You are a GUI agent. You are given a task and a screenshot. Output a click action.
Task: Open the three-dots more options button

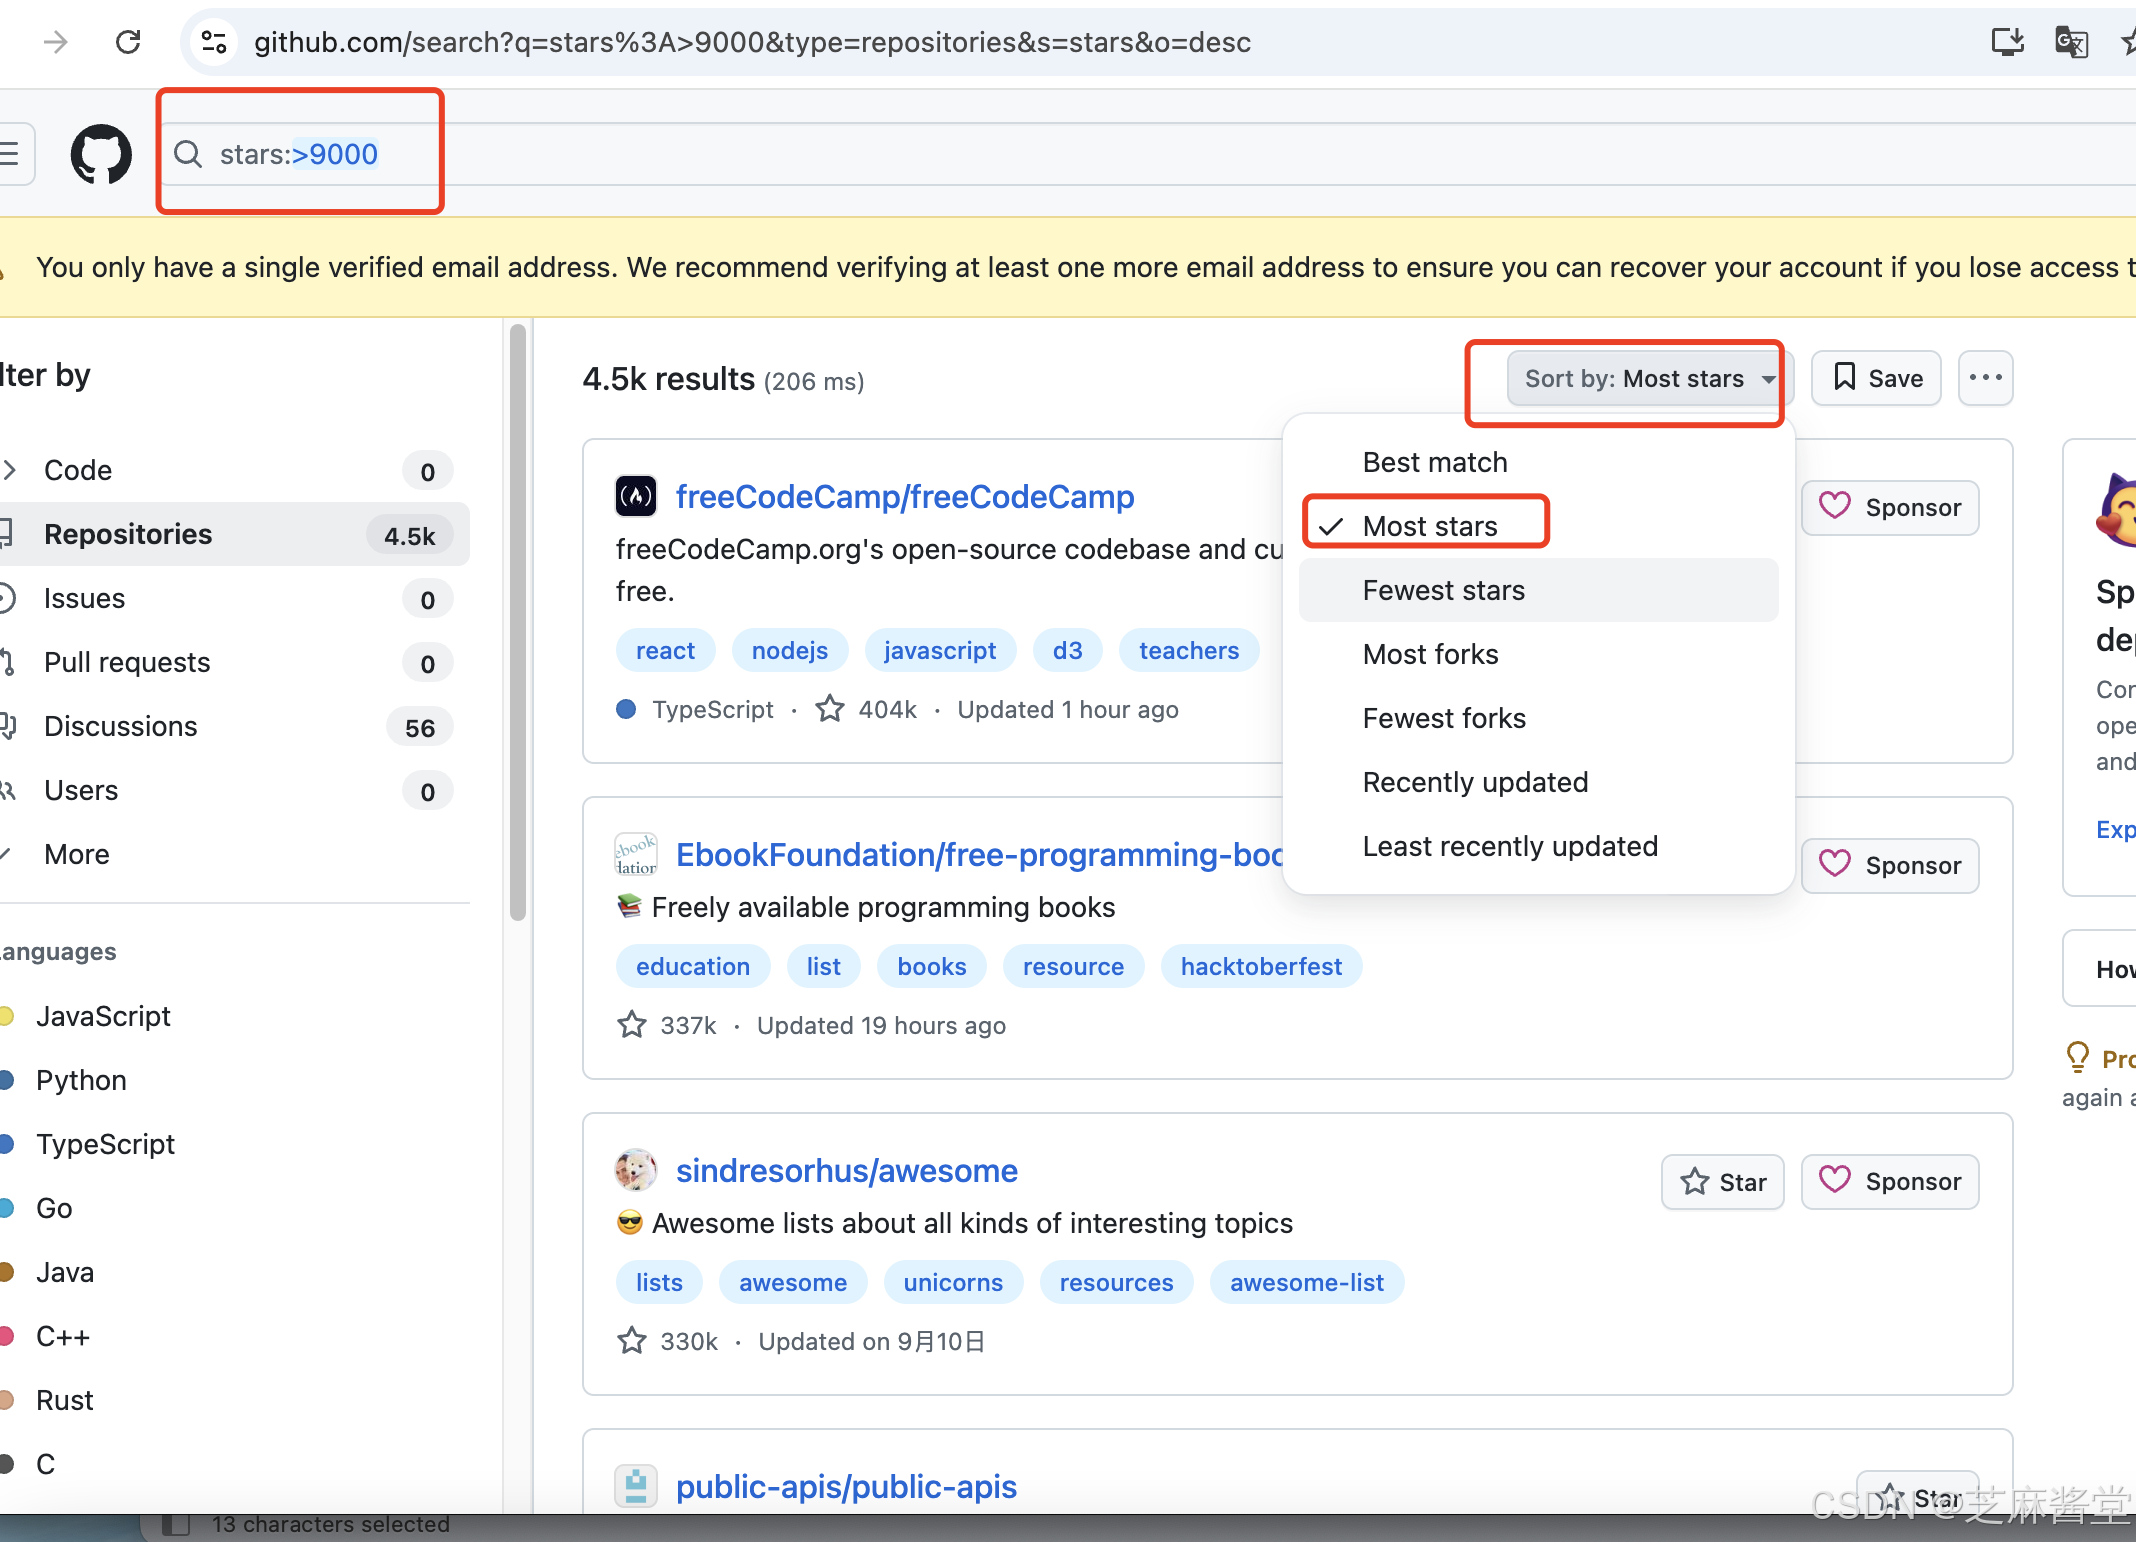1985,378
